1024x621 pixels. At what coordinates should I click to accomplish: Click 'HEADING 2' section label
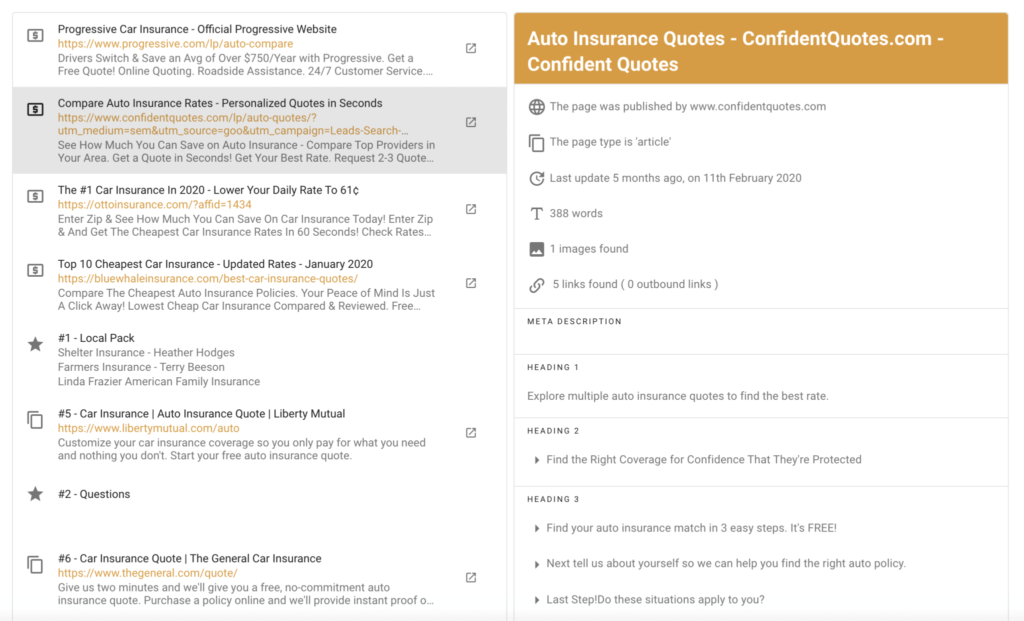pos(553,431)
